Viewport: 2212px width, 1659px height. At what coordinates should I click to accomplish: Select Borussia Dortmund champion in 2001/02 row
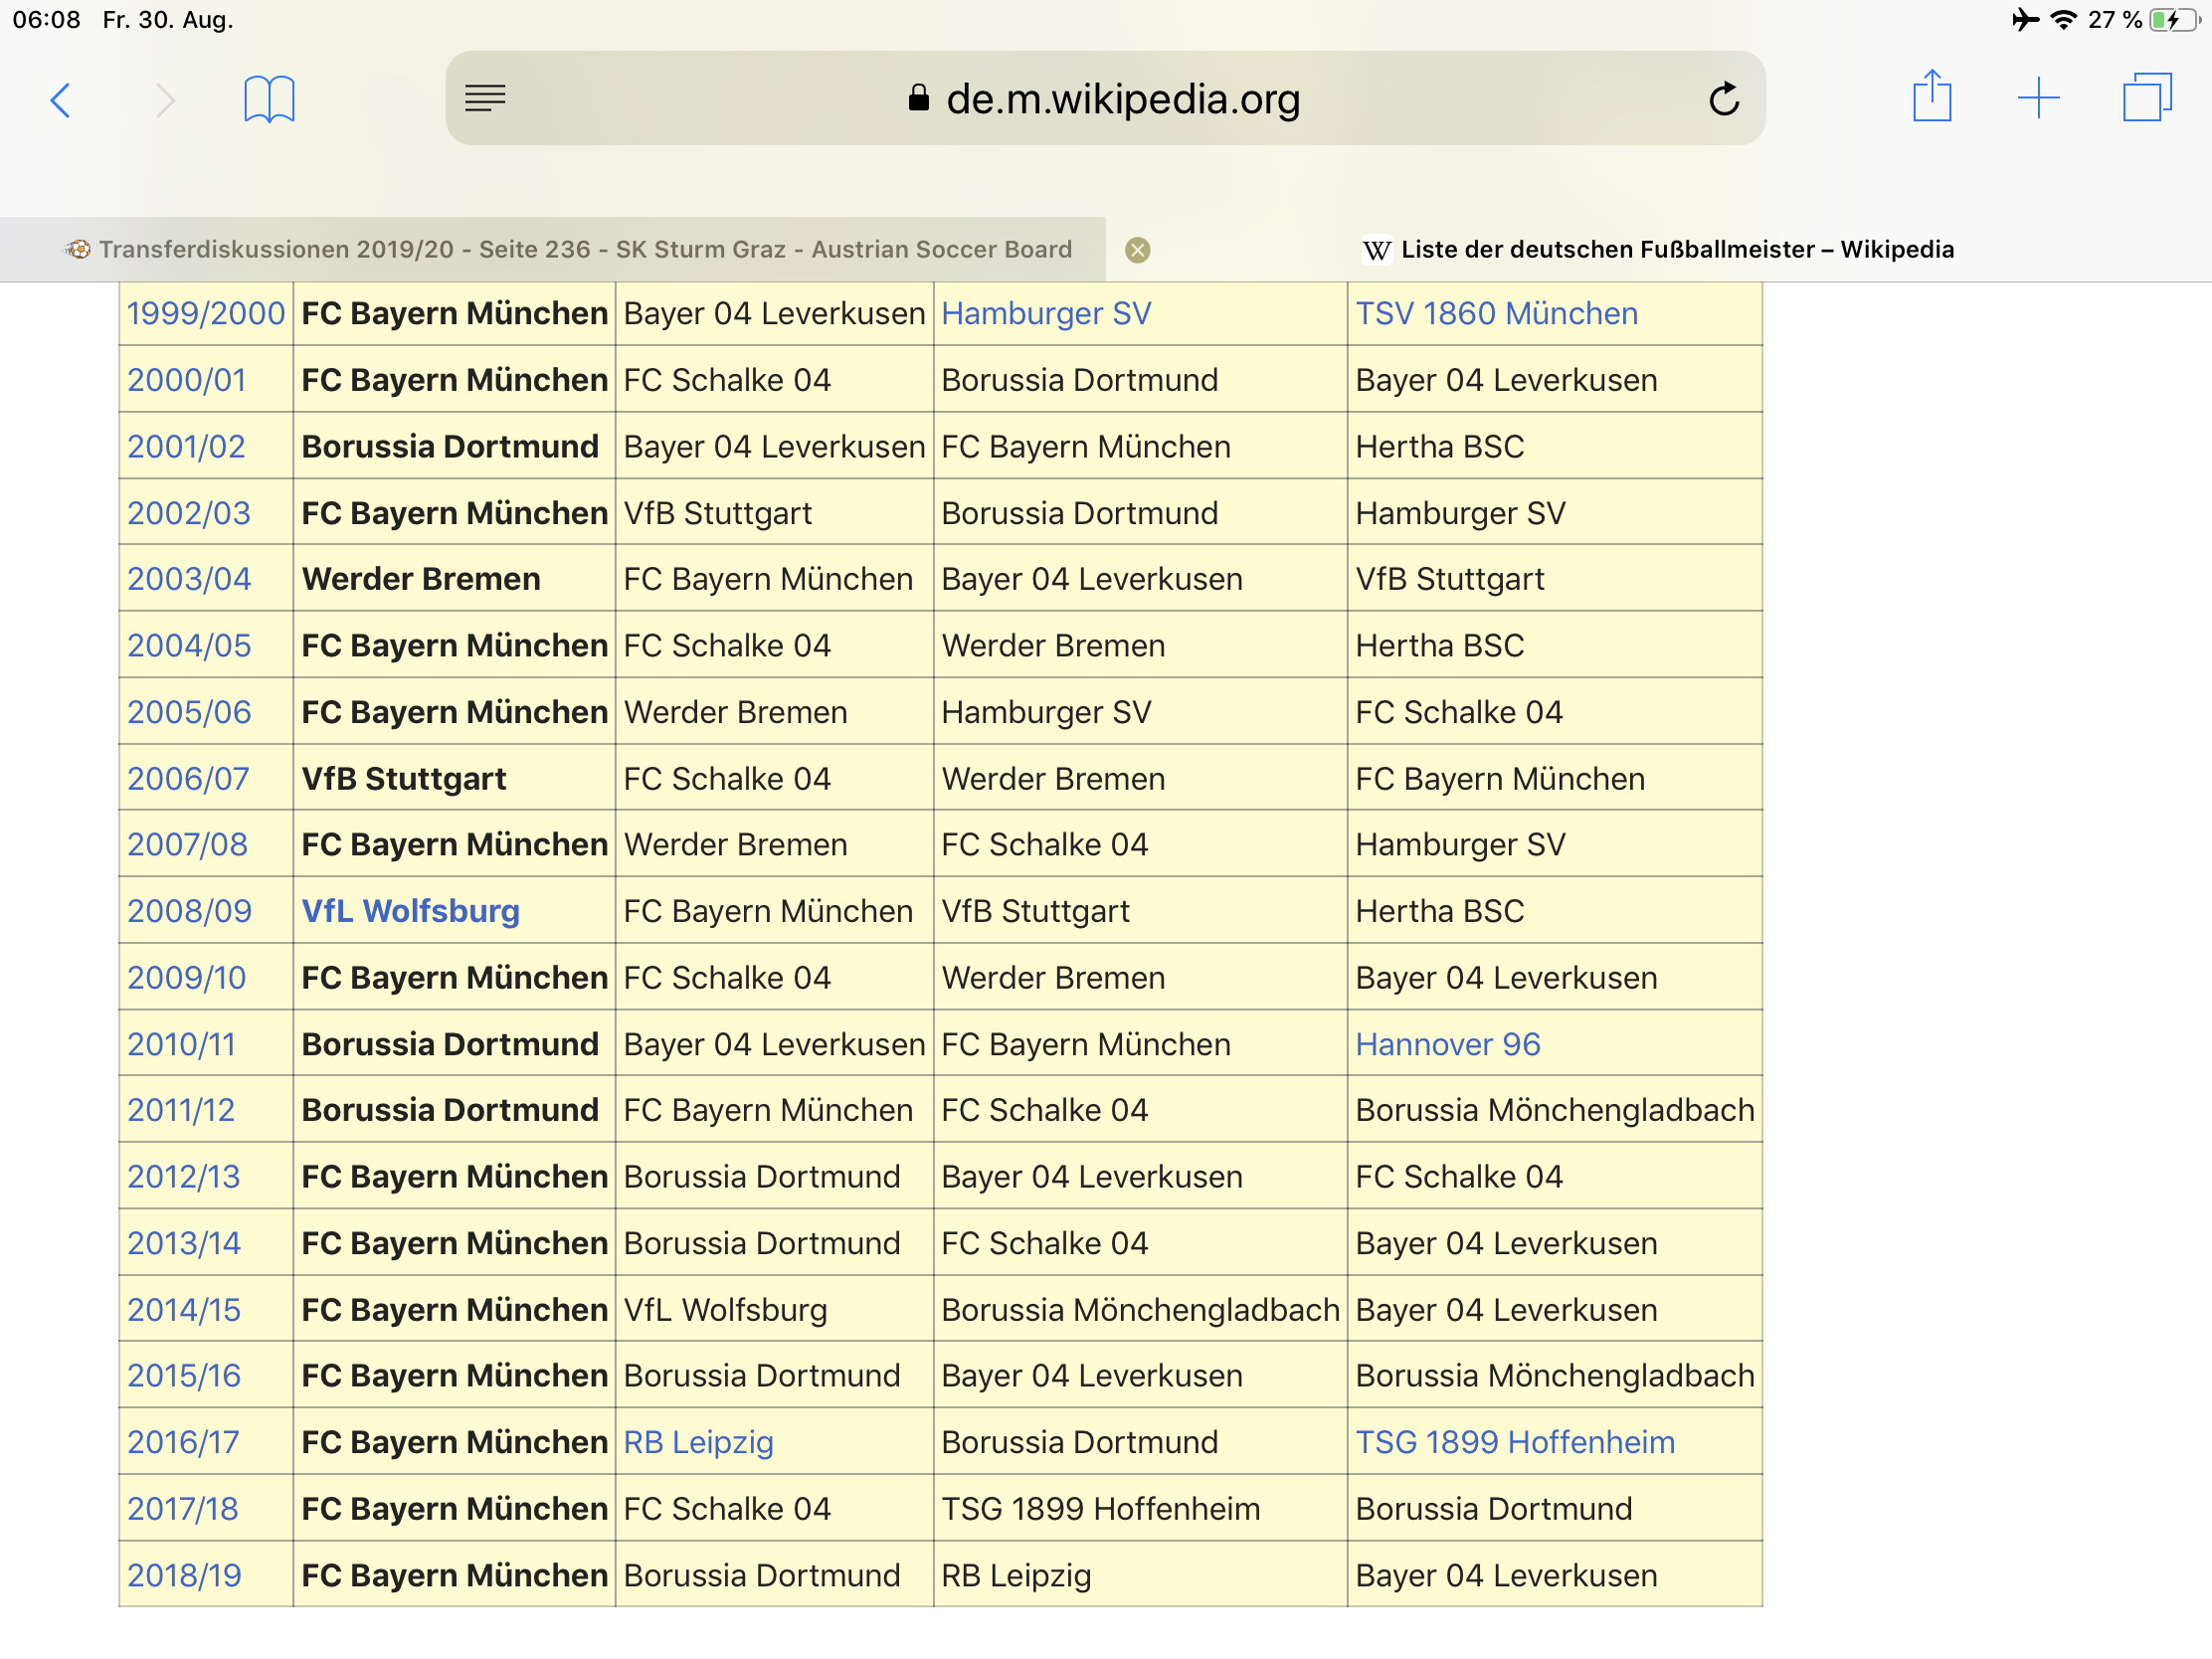[x=450, y=447]
